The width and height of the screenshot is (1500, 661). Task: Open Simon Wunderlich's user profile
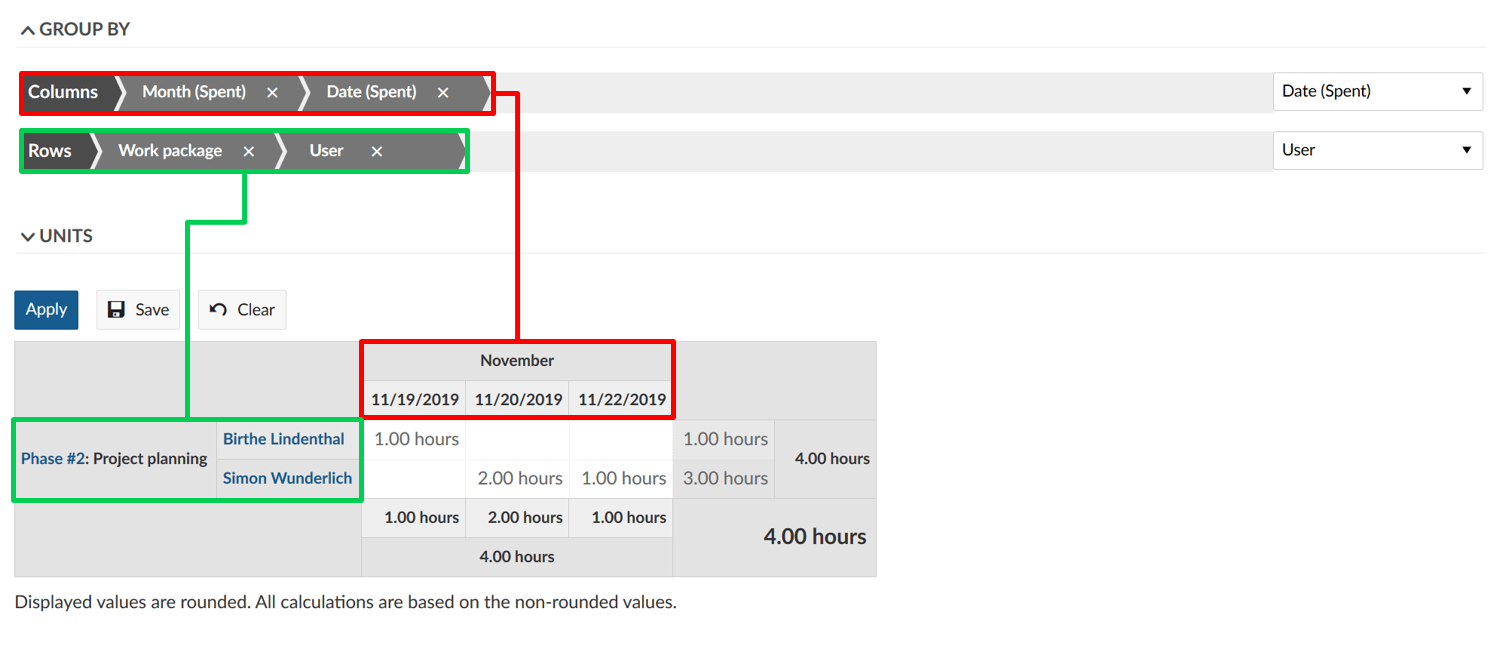coord(287,478)
